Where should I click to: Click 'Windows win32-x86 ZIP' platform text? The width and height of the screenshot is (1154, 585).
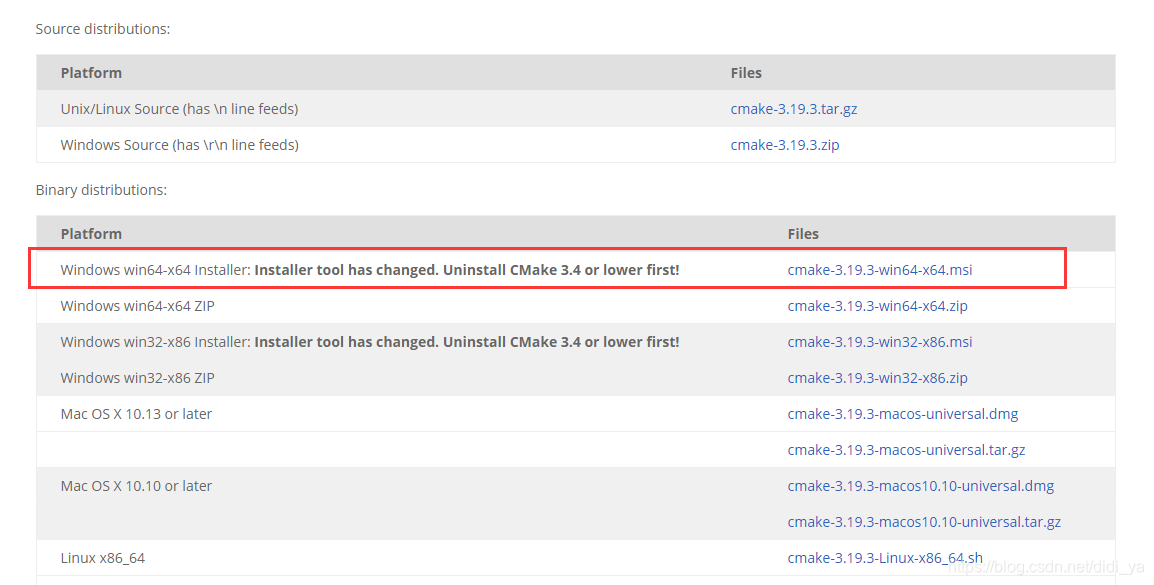click(138, 378)
